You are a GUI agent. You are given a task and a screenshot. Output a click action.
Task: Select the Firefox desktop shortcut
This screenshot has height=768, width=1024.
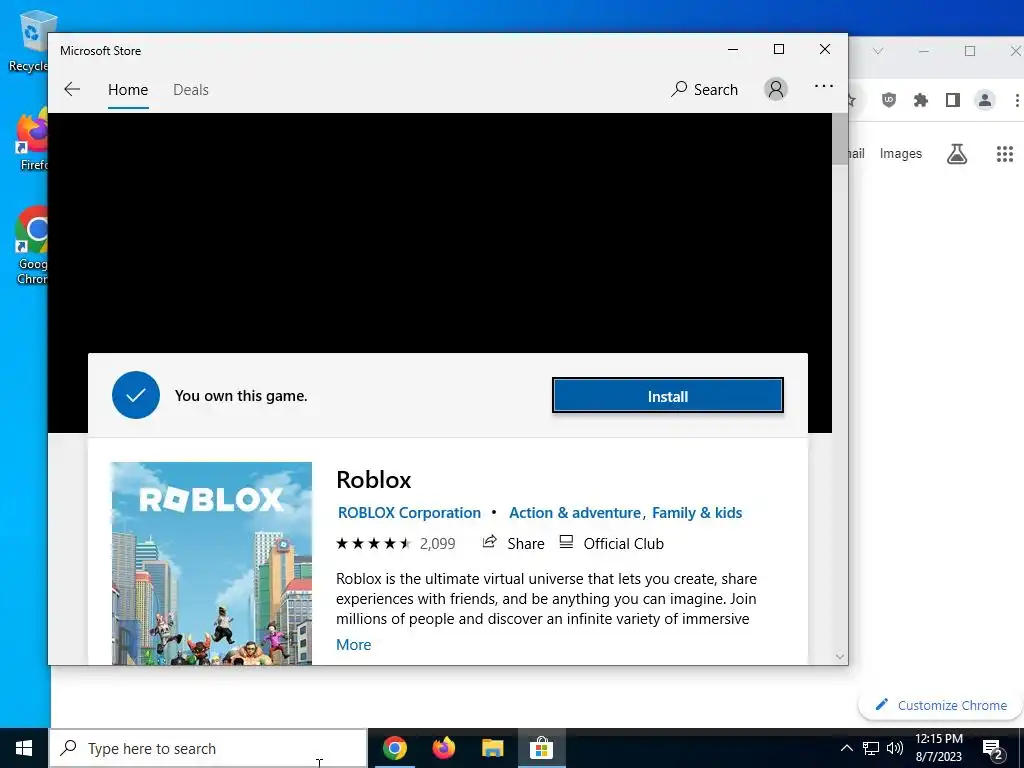click(x=31, y=140)
